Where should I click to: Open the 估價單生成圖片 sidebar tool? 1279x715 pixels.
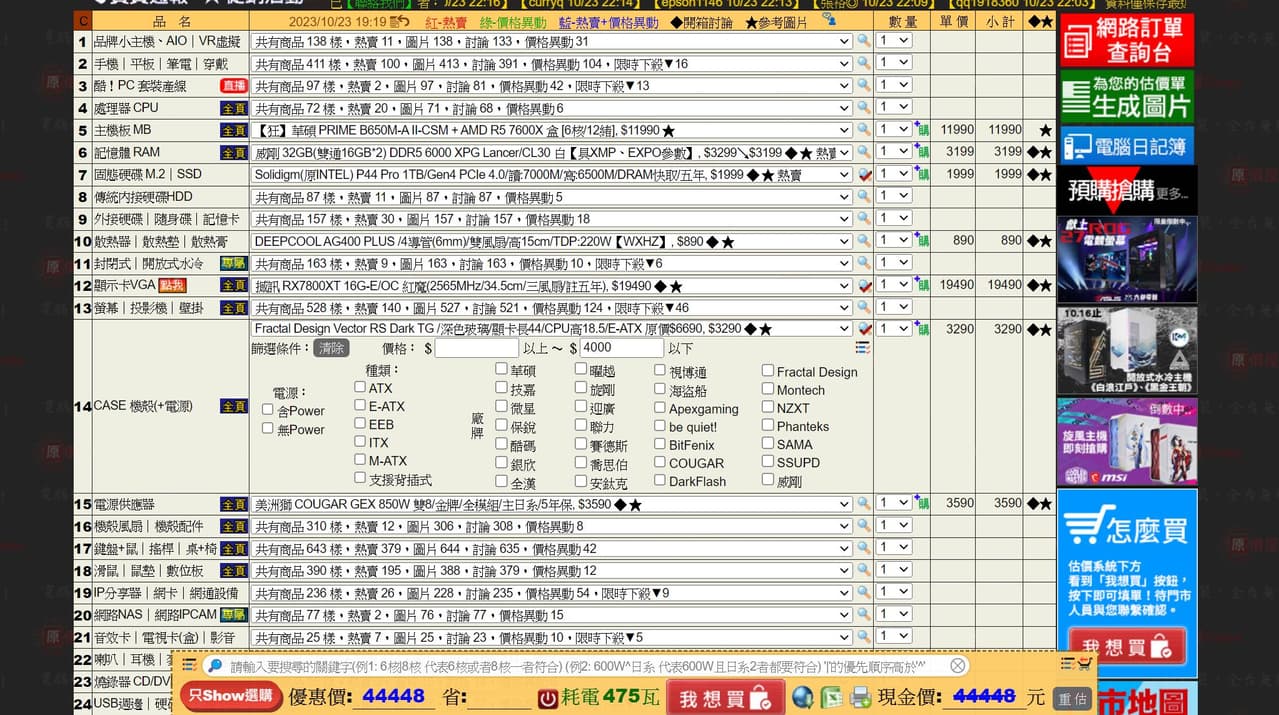click(x=1126, y=96)
